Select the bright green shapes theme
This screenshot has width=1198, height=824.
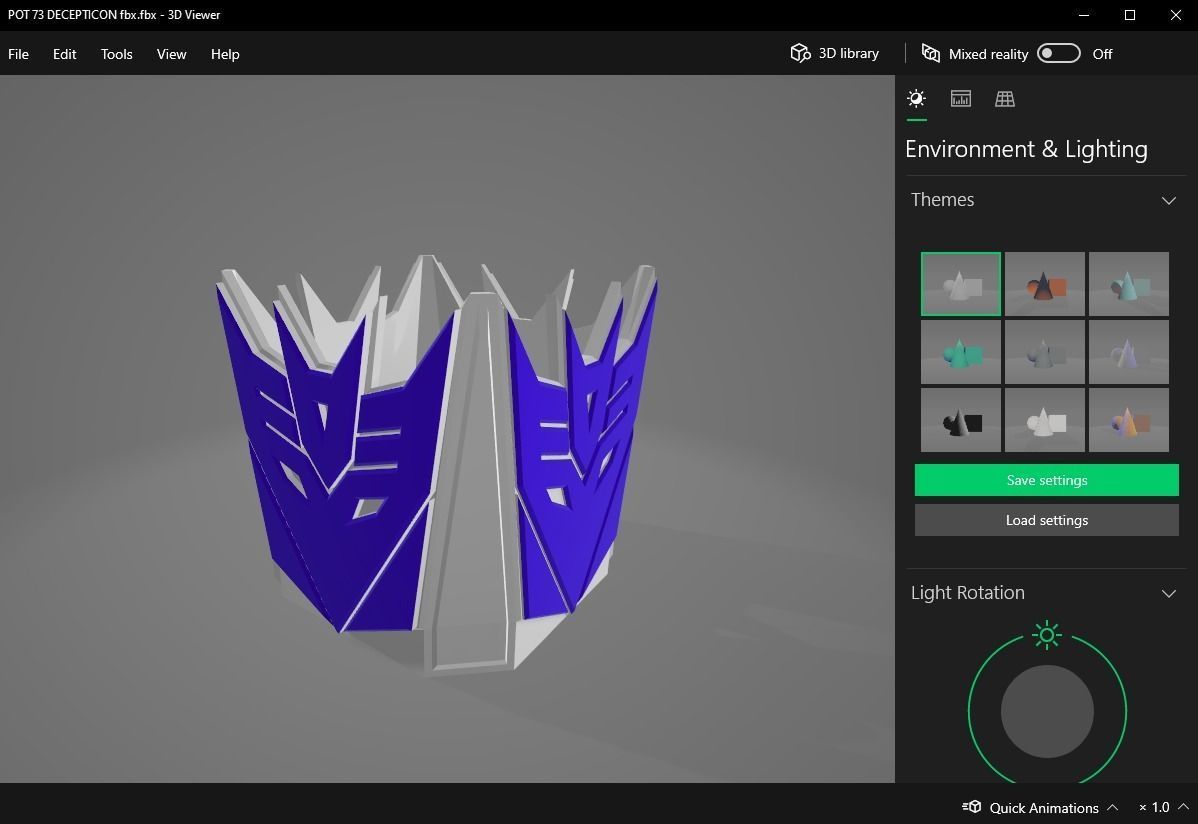pos(960,352)
